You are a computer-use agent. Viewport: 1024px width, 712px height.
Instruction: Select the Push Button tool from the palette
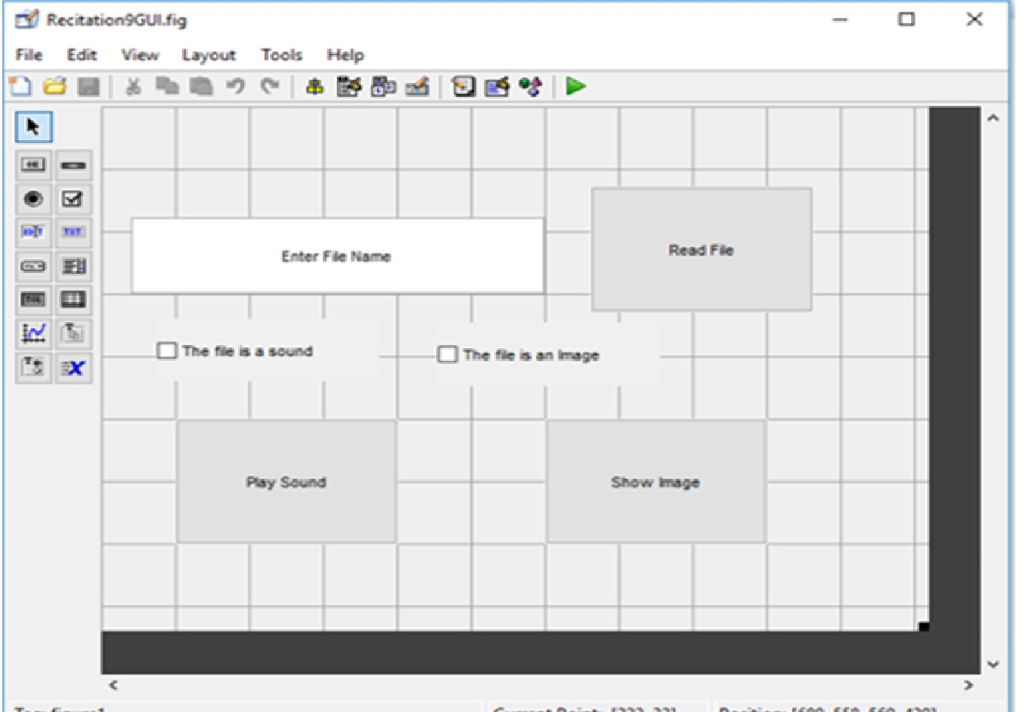pyautogui.click(x=31, y=166)
